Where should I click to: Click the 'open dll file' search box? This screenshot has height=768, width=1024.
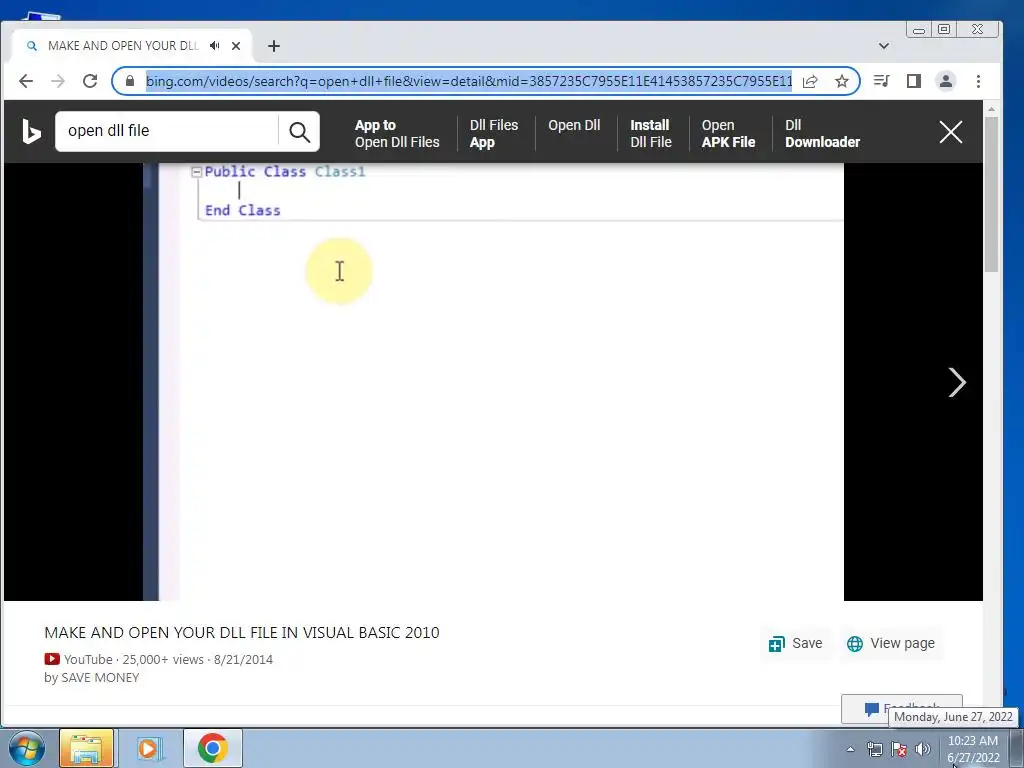click(167, 131)
